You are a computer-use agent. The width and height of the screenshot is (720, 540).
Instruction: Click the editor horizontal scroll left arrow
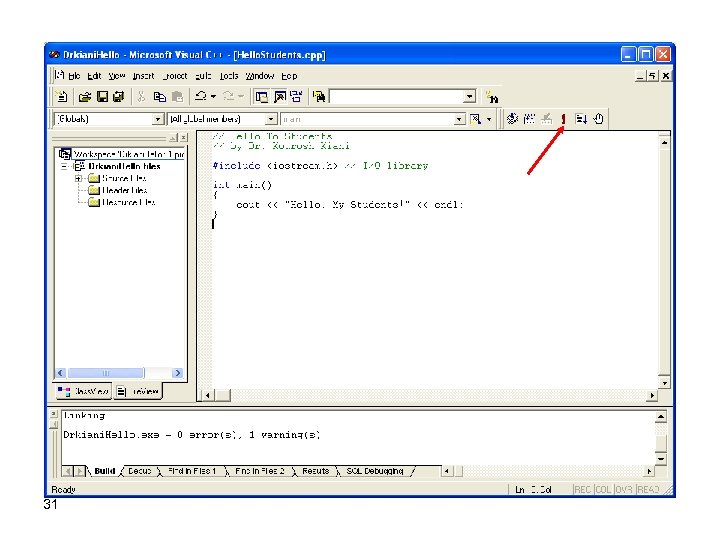pyautogui.click(x=208, y=395)
